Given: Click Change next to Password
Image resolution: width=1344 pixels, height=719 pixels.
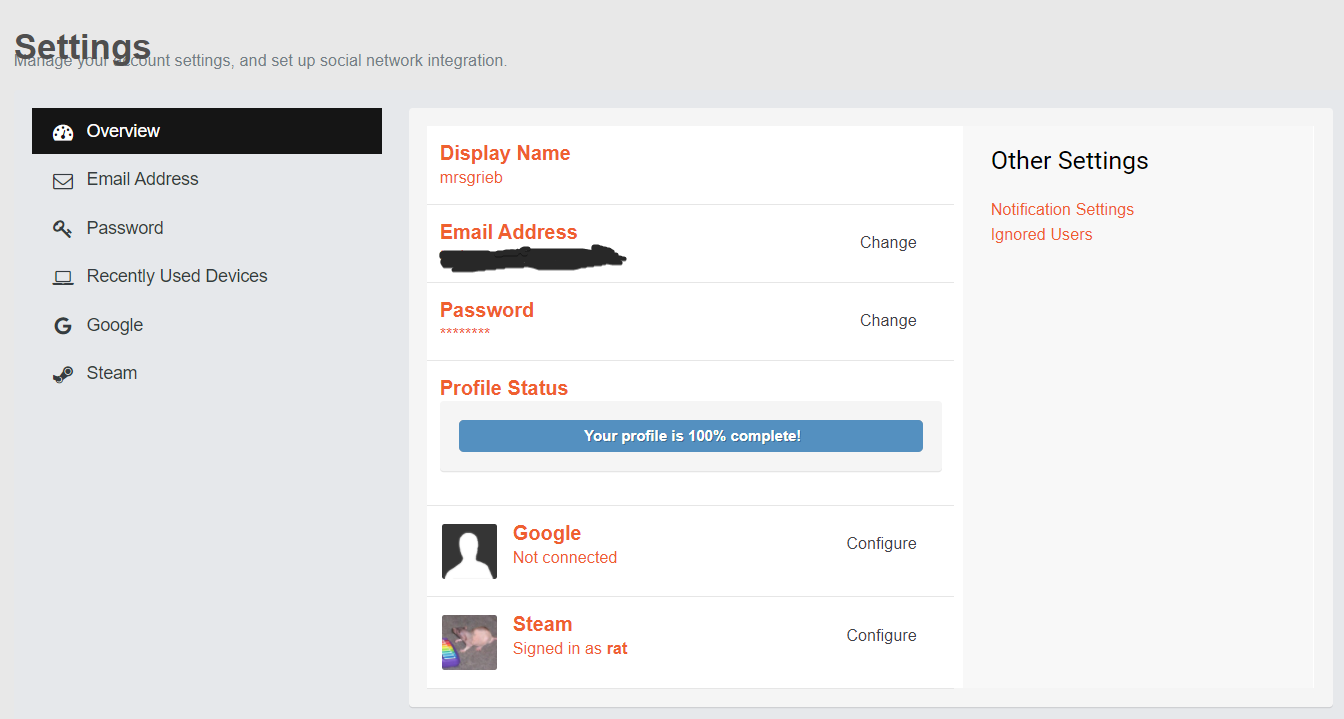Looking at the screenshot, I should tap(888, 320).
